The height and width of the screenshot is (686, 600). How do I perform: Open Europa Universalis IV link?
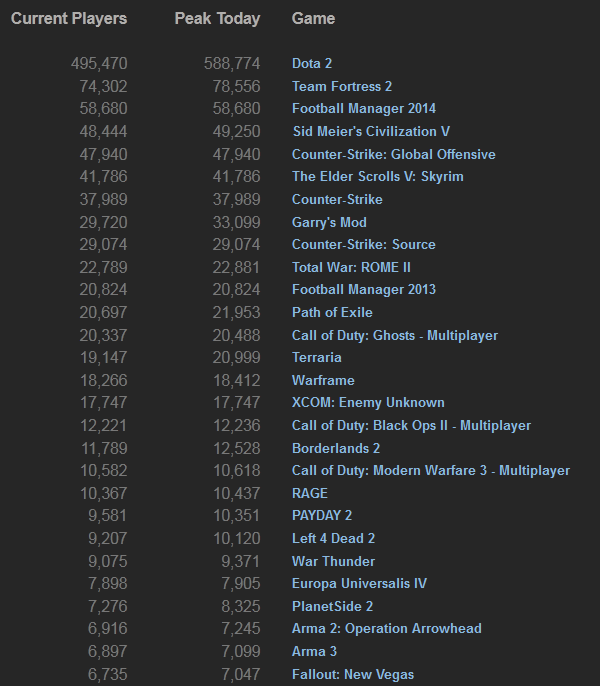[x=361, y=583]
